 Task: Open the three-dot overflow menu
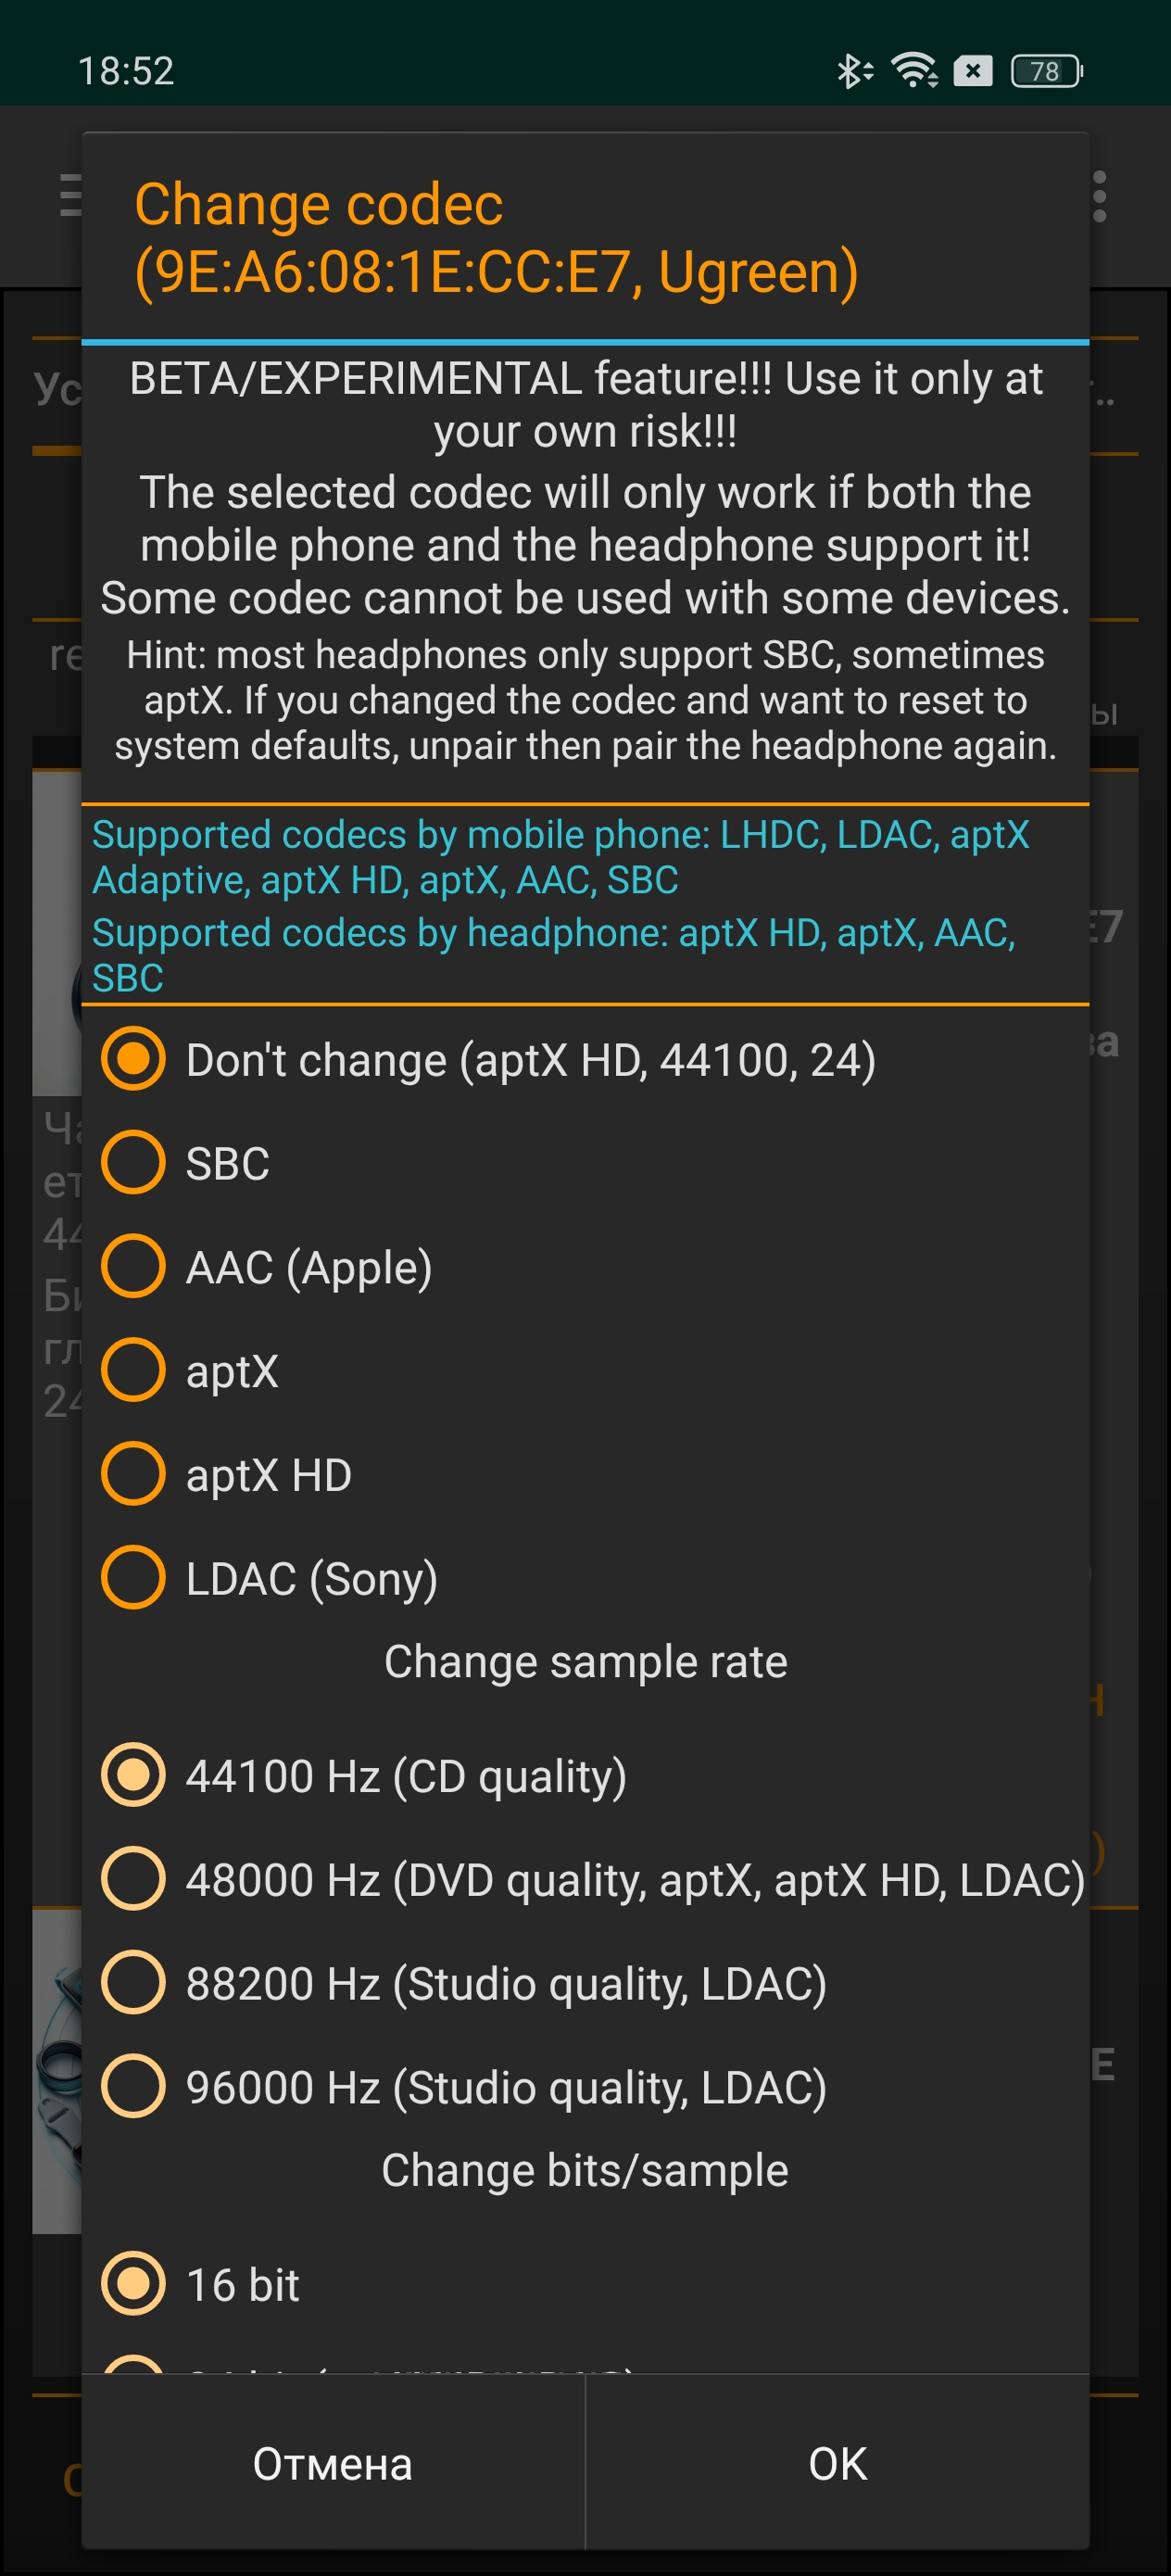click(1100, 196)
